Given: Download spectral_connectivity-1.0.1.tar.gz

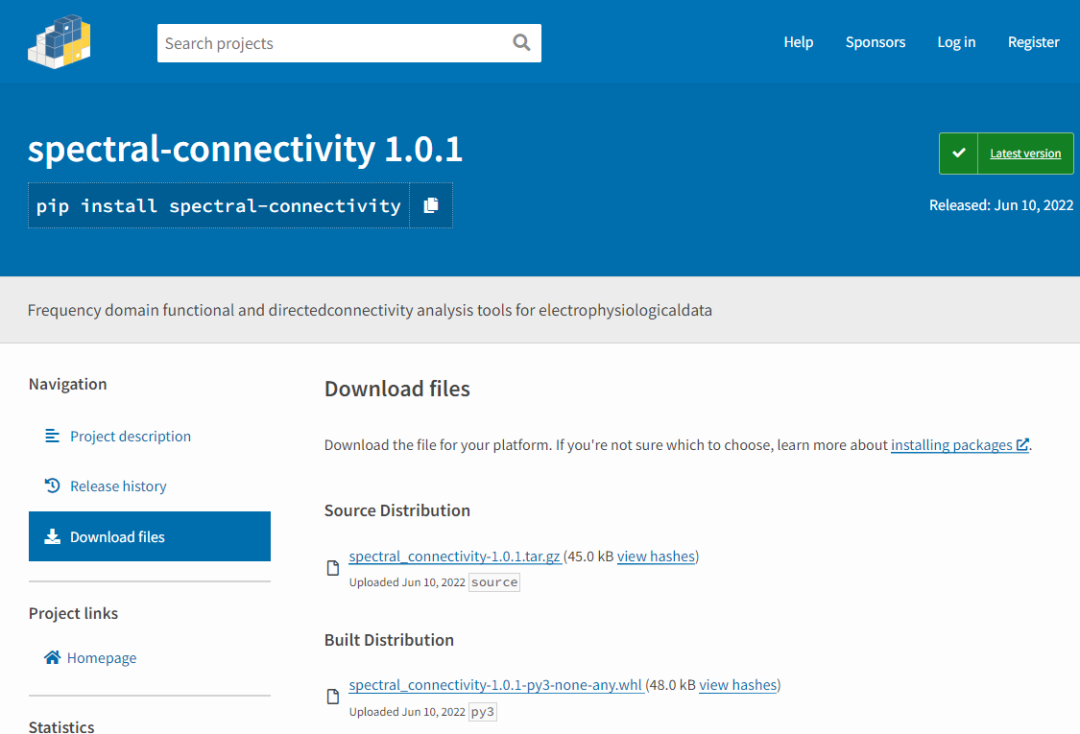Looking at the screenshot, I should (454, 556).
